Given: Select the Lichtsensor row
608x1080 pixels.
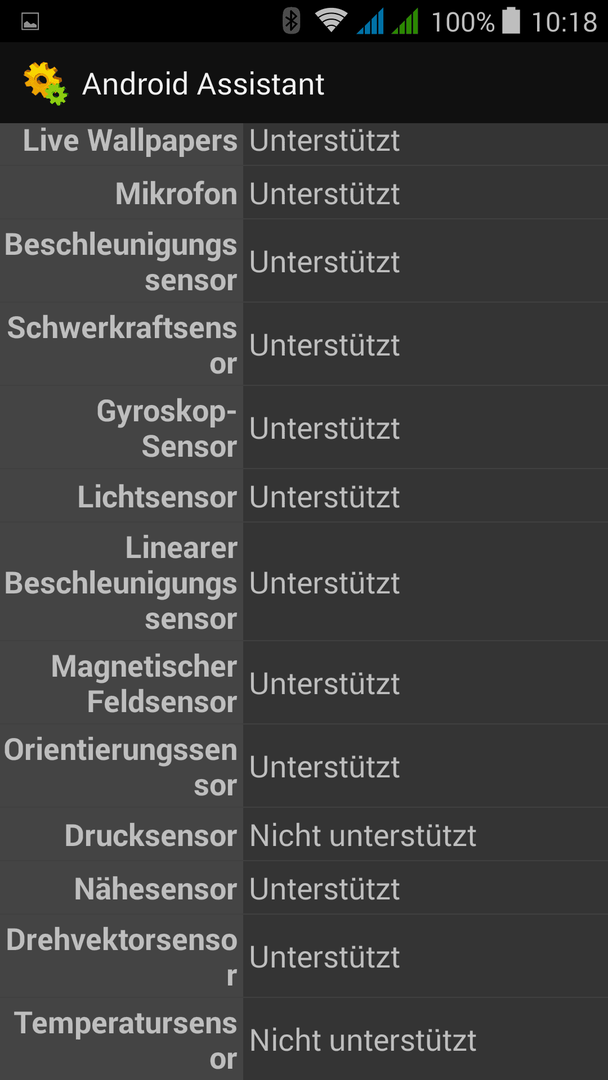Looking at the screenshot, I should [x=304, y=497].
